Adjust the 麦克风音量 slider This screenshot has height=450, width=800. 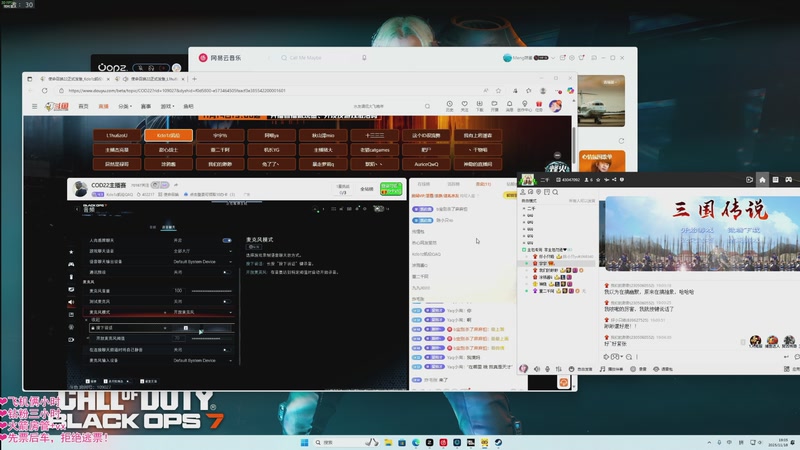coord(211,291)
